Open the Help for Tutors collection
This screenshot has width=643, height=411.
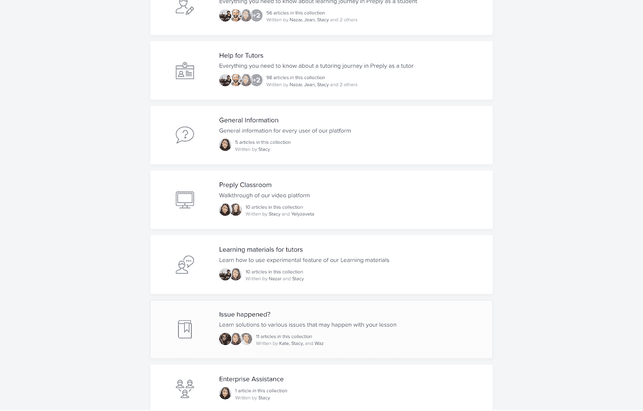(x=241, y=55)
